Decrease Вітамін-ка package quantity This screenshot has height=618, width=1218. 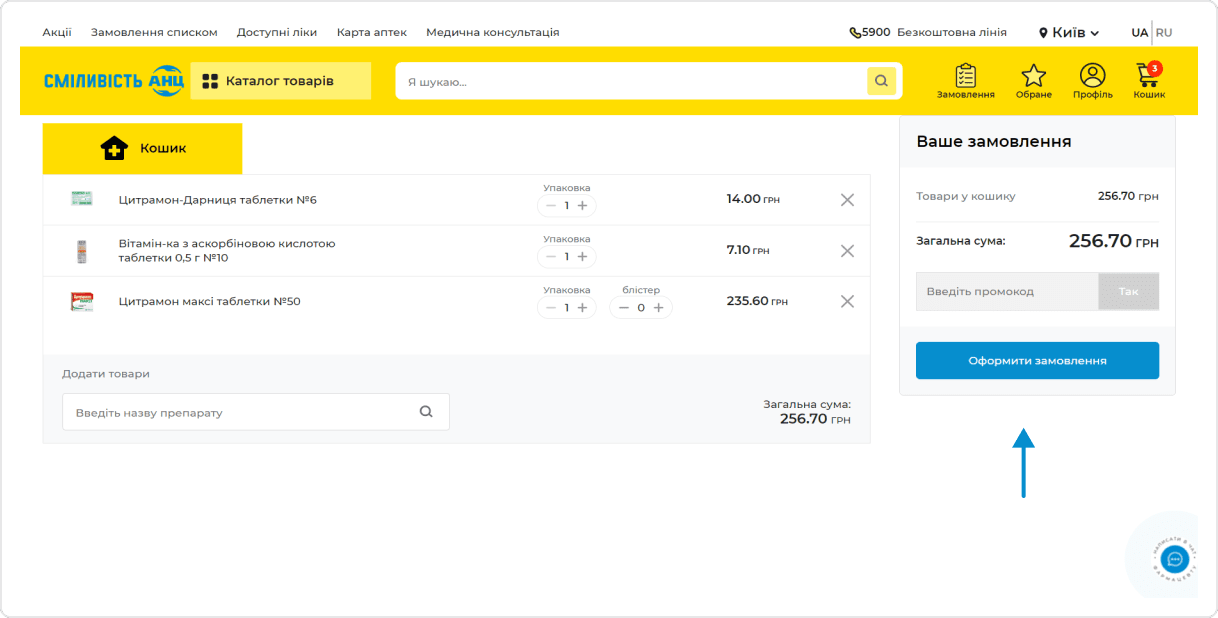point(551,257)
